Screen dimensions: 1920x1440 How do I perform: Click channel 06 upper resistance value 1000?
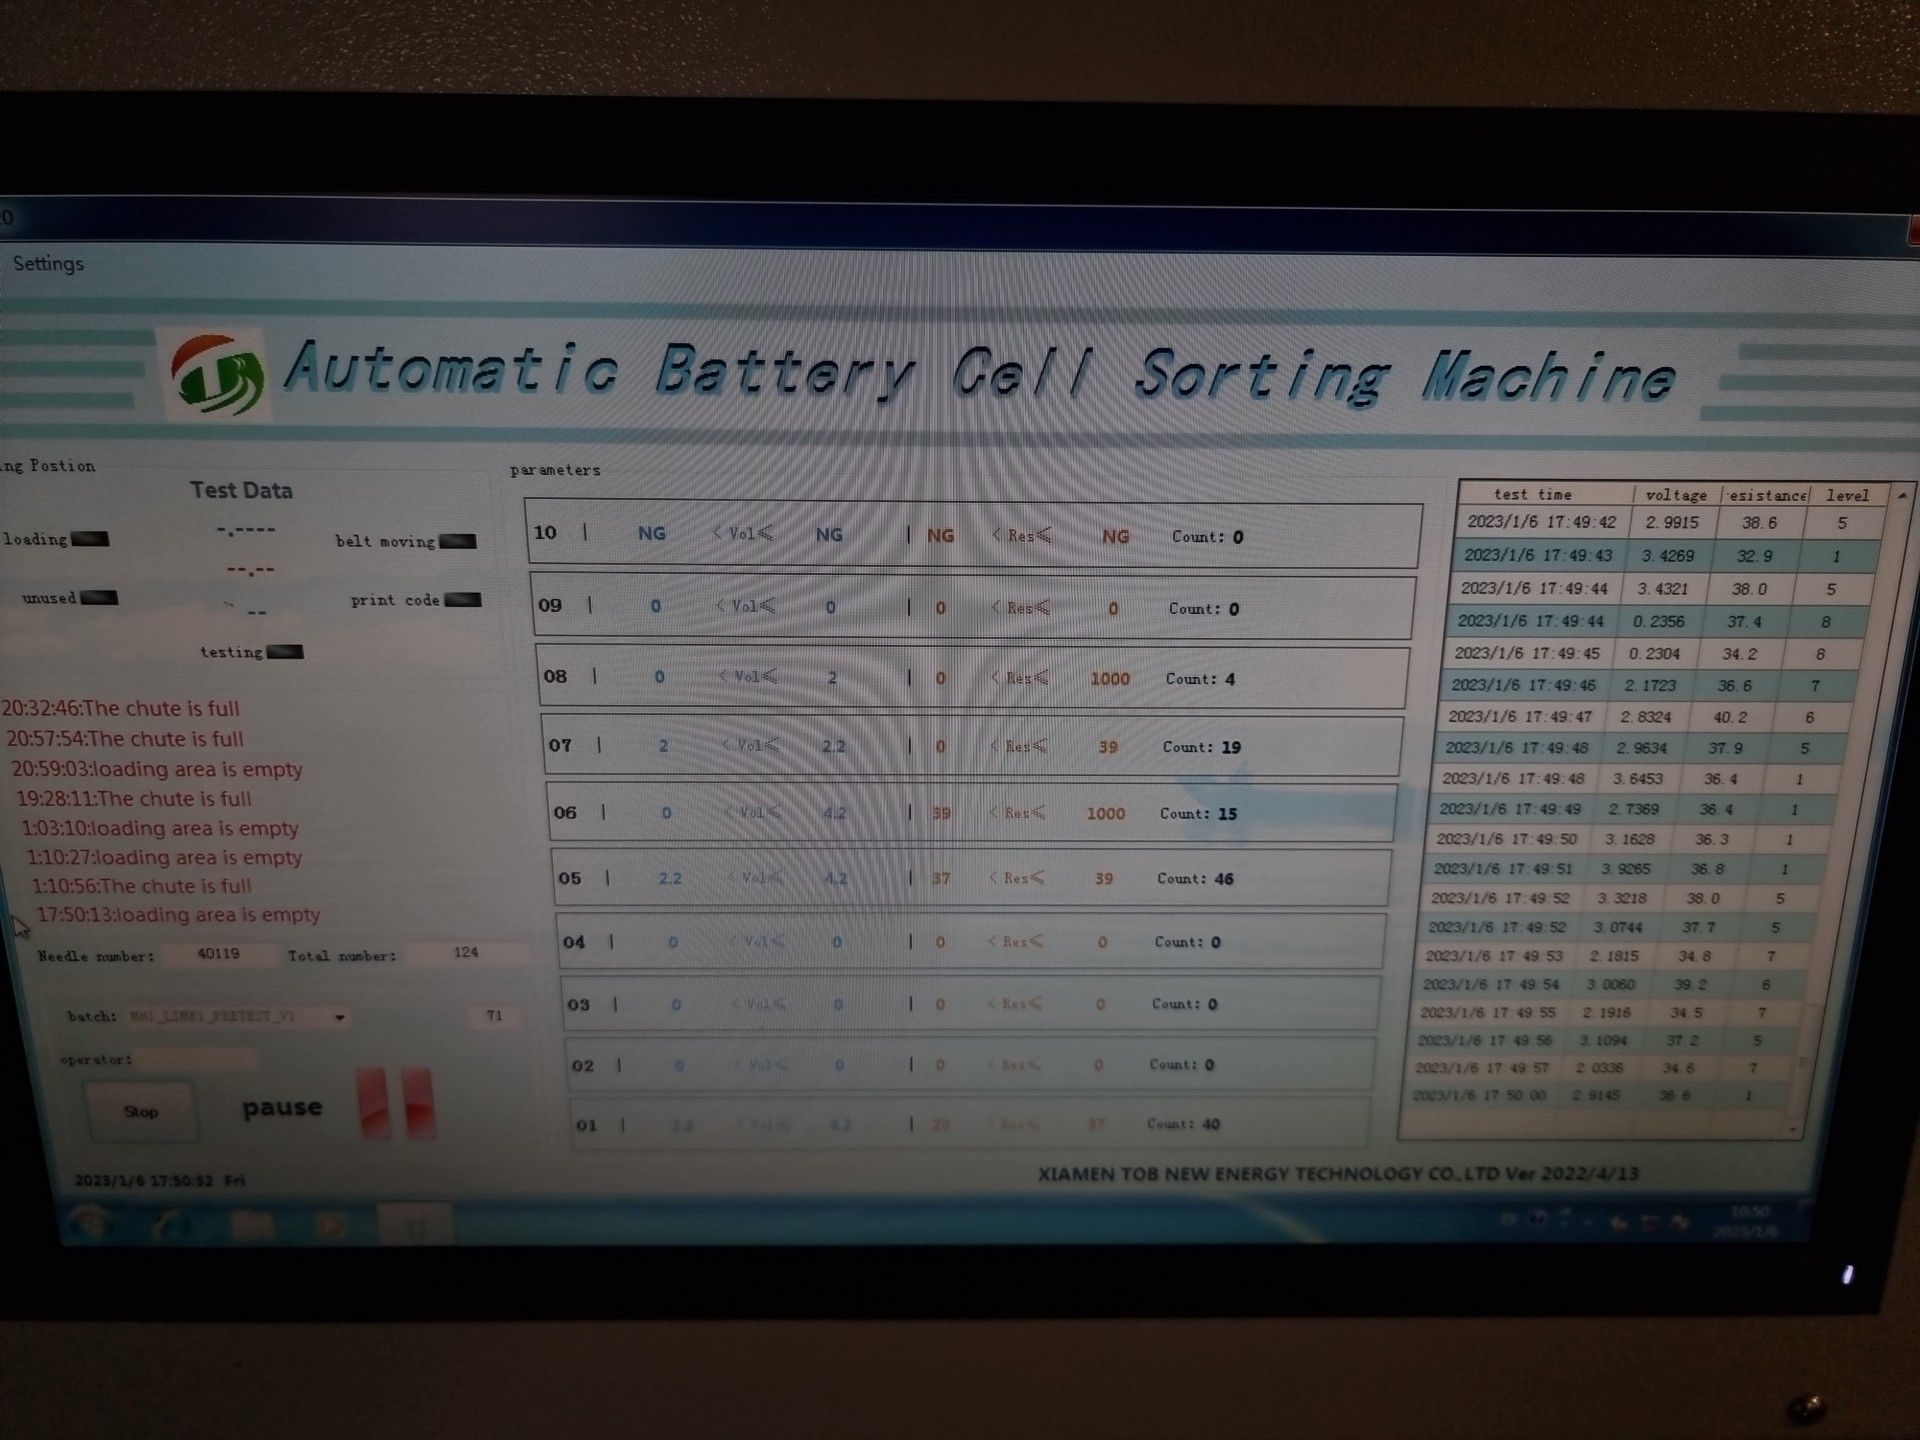(1106, 814)
